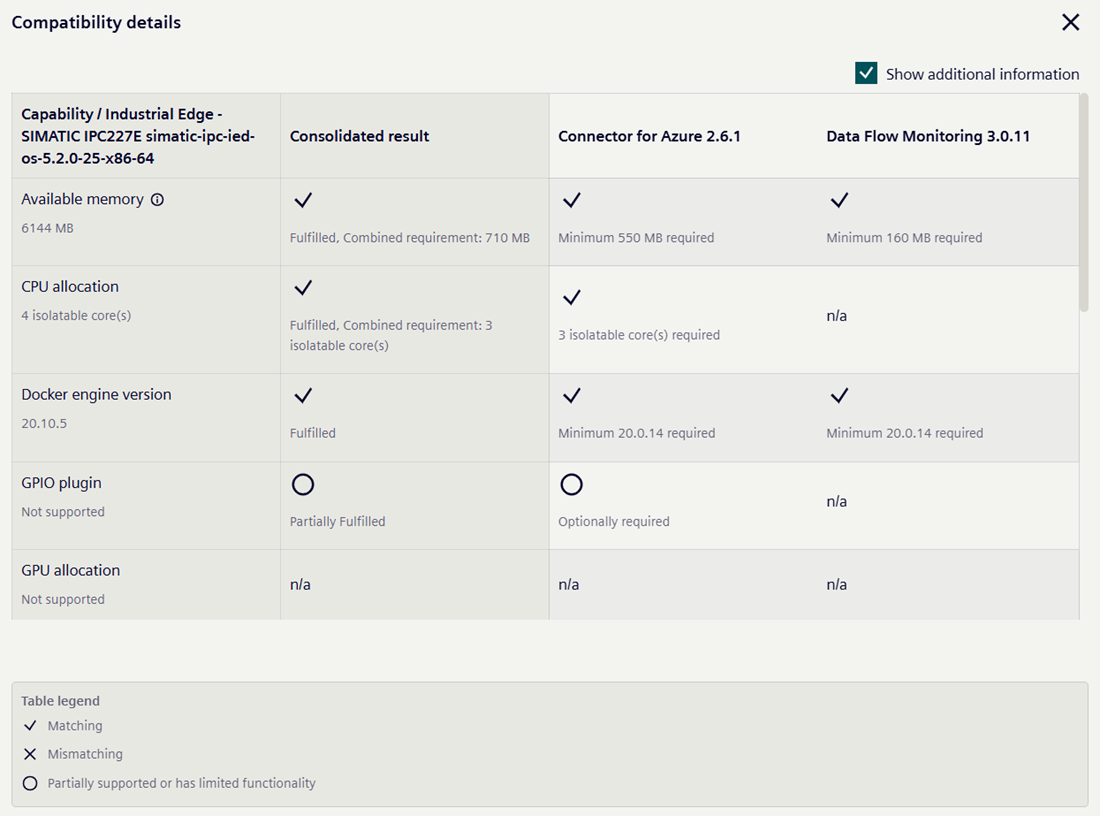Click the CPU allocation row label
The image size is (1100, 816).
[x=70, y=286]
